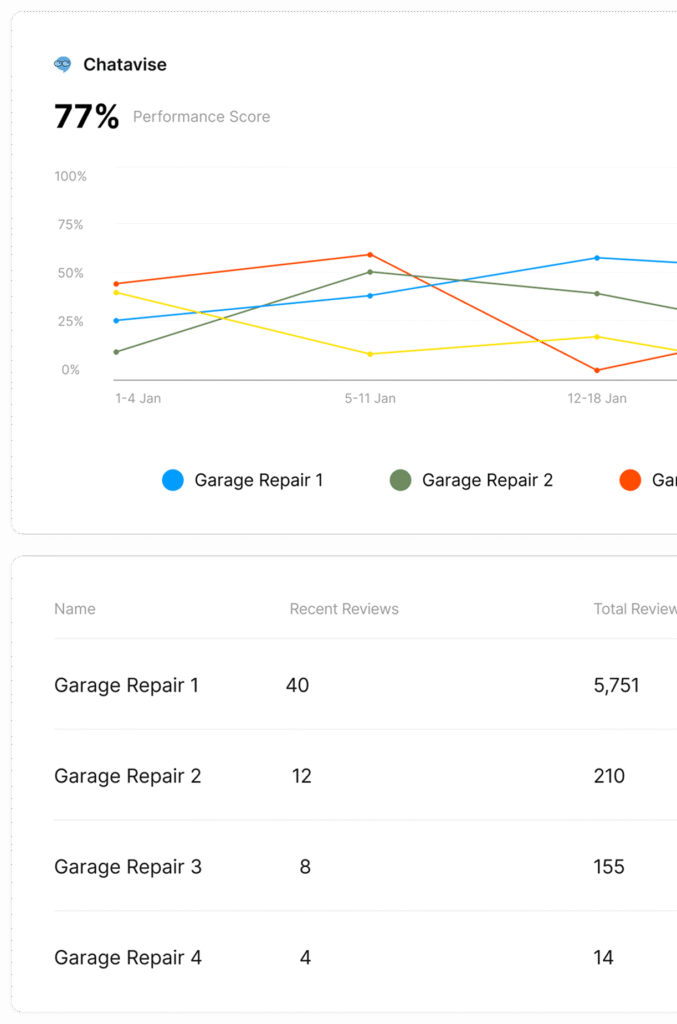The width and height of the screenshot is (677, 1024).
Task: Sort by the Name column header
Action: (75, 609)
